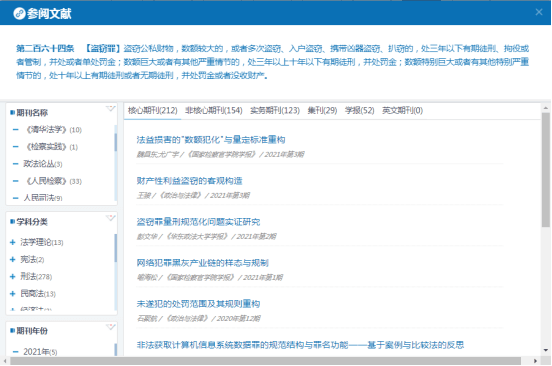
Task: Remove the 《清华法学》(10) journal filter via its minus icon
Action: [15, 130]
